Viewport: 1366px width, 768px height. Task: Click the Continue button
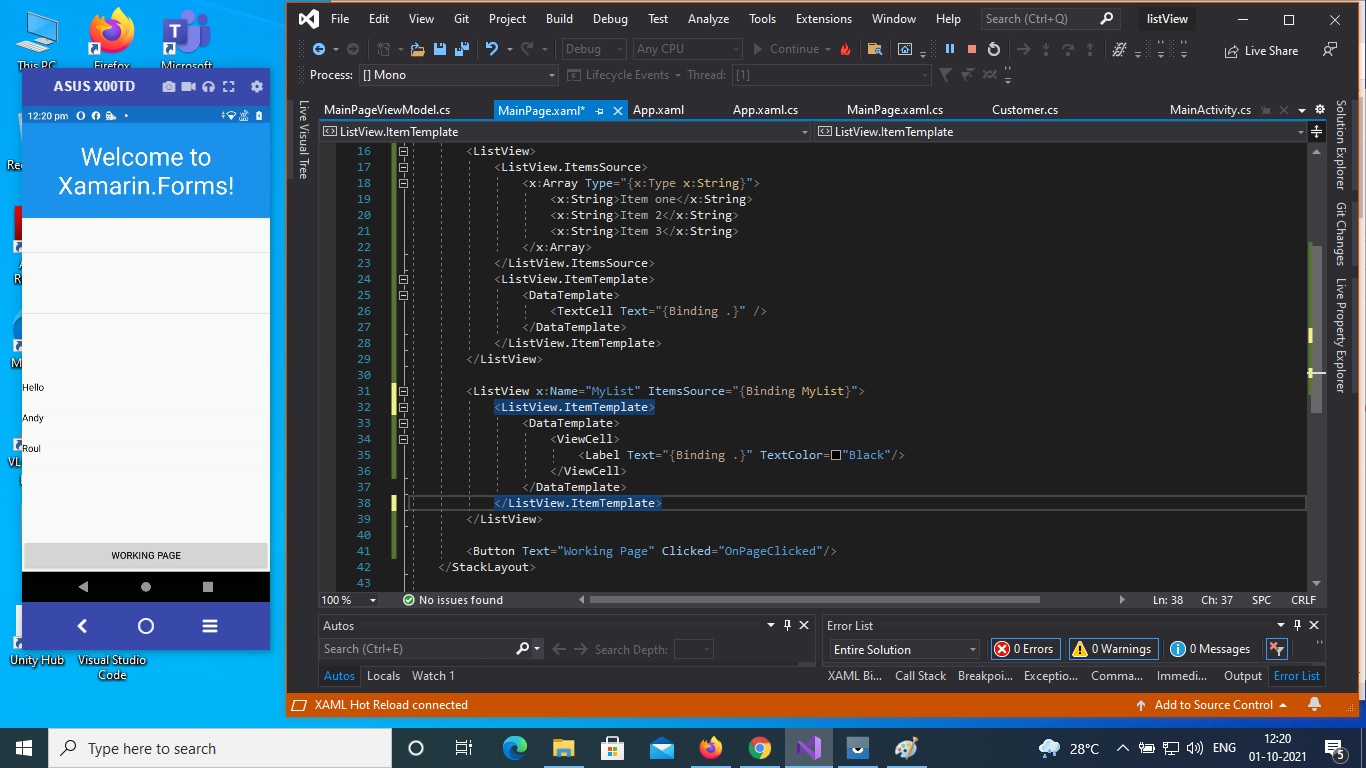[786, 49]
